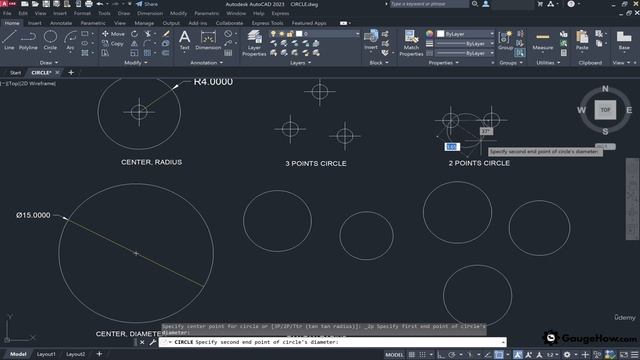The width and height of the screenshot is (640, 360).
Task: Select the Line tool
Action: (9, 40)
